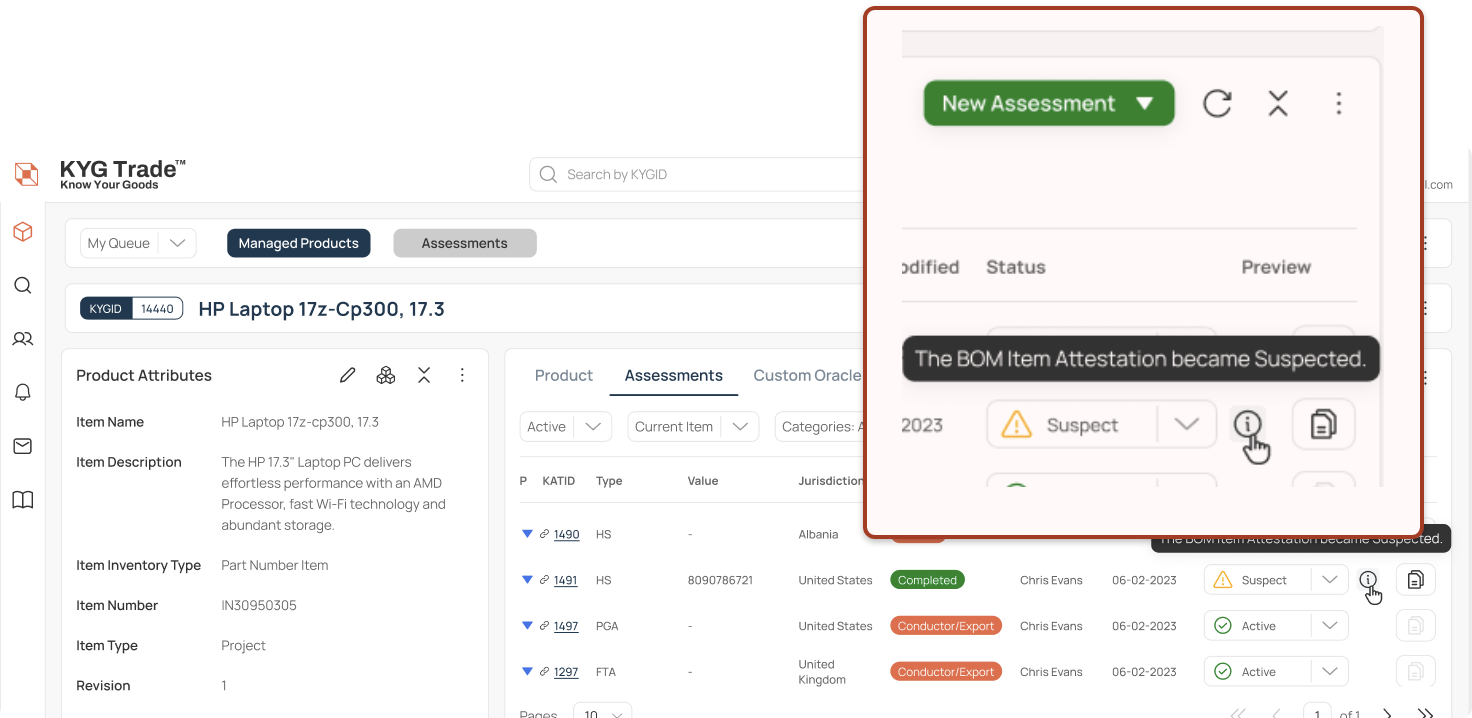Click the KATID column header
Image resolution: width=1472 pixels, height=718 pixels.
(x=559, y=481)
